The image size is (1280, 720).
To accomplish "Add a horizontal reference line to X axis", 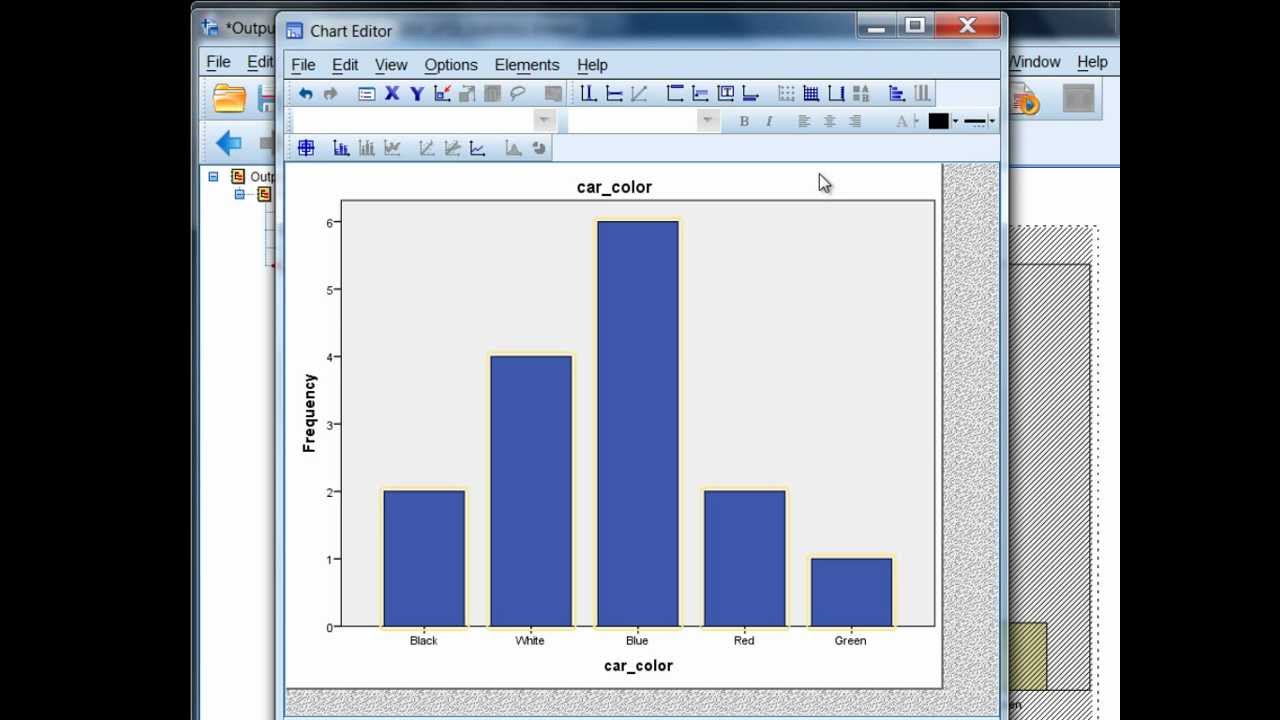I will point(614,93).
